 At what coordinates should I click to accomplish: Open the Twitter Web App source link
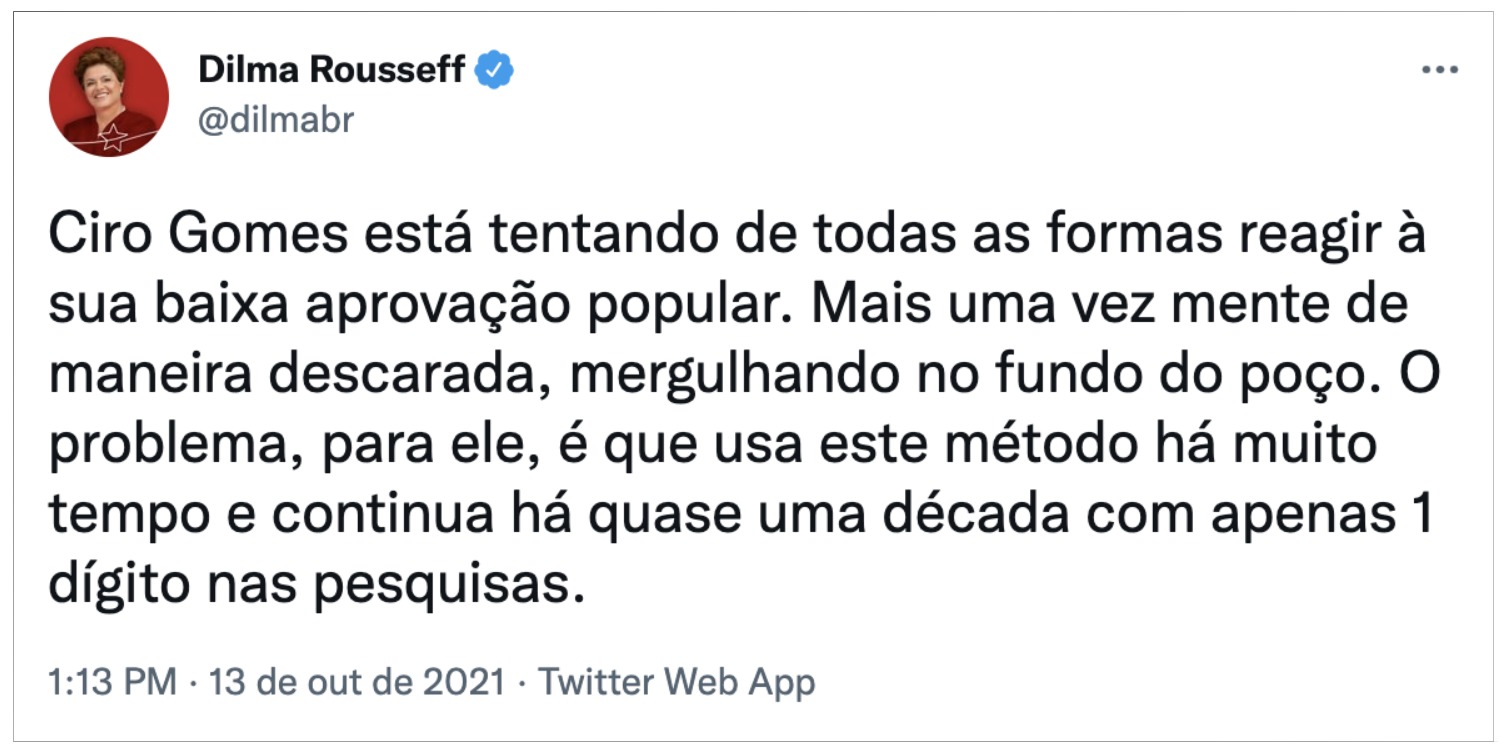[677, 683]
